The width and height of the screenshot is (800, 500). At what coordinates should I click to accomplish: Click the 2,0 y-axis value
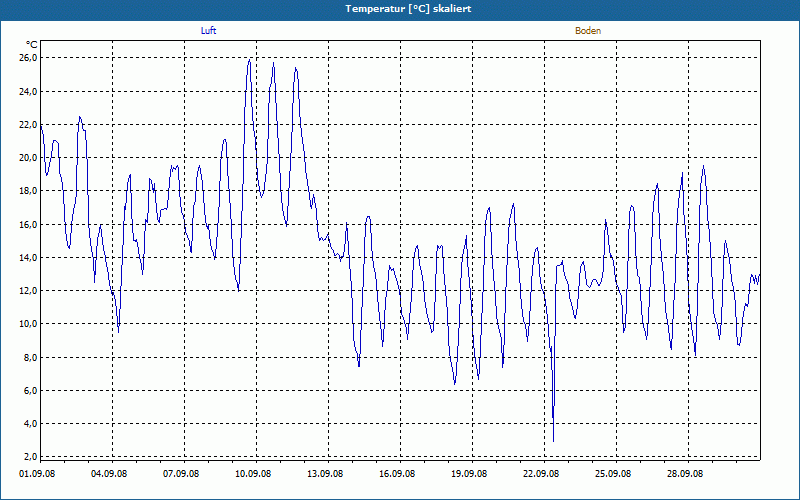pyautogui.click(x=31, y=457)
